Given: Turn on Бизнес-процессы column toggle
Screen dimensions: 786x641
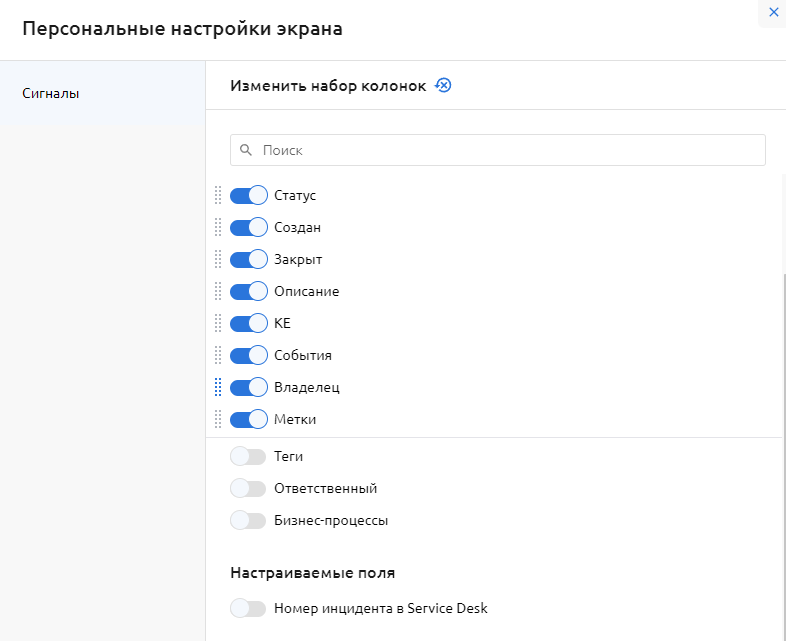Looking at the screenshot, I should point(248,520).
